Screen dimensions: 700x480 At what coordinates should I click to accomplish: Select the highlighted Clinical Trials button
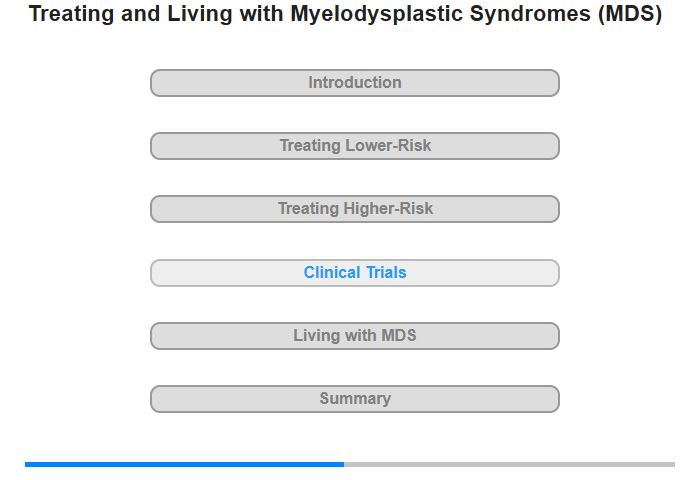point(355,273)
